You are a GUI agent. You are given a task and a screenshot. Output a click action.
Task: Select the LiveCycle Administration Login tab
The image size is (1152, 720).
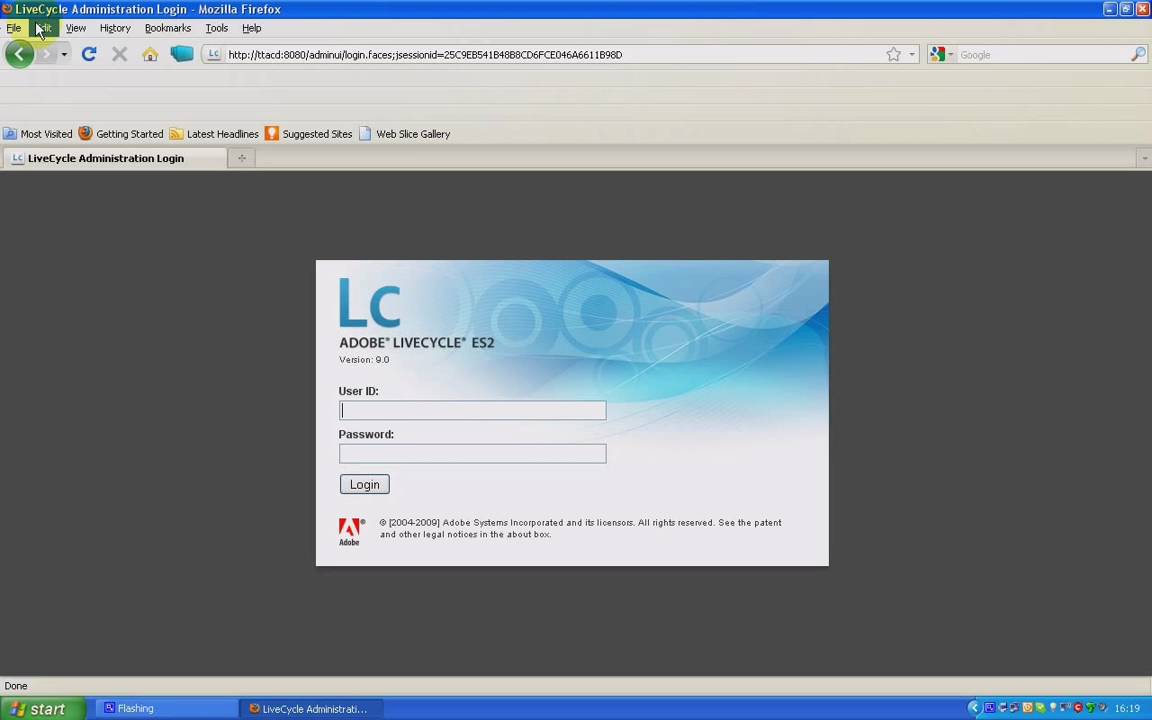point(115,158)
